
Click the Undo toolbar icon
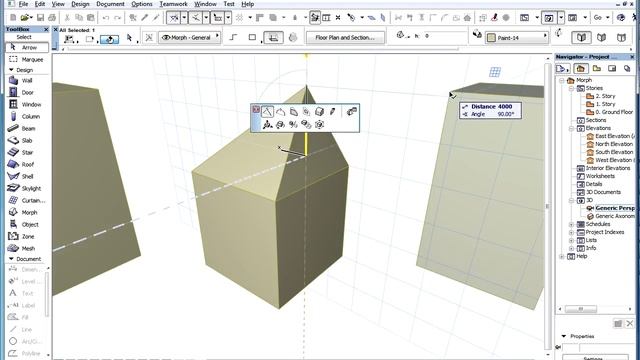tap(106, 18)
